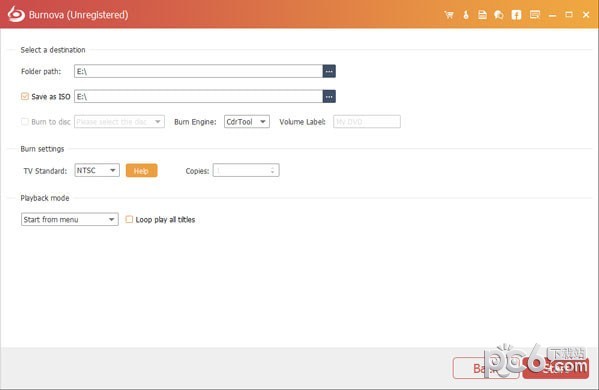This screenshot has height=390, width=599.
Task: Open the save file icon in title bar
Action: (482, 15)
